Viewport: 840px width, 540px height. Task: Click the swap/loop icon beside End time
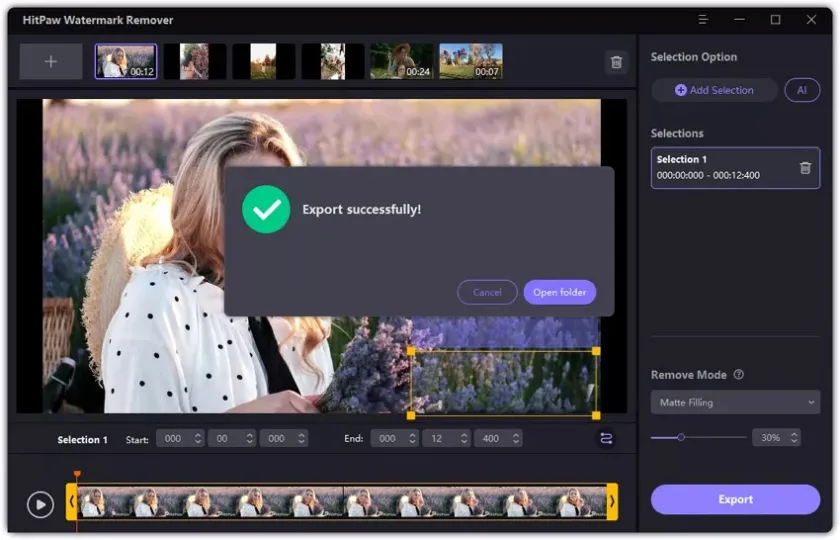pos(606,439)
